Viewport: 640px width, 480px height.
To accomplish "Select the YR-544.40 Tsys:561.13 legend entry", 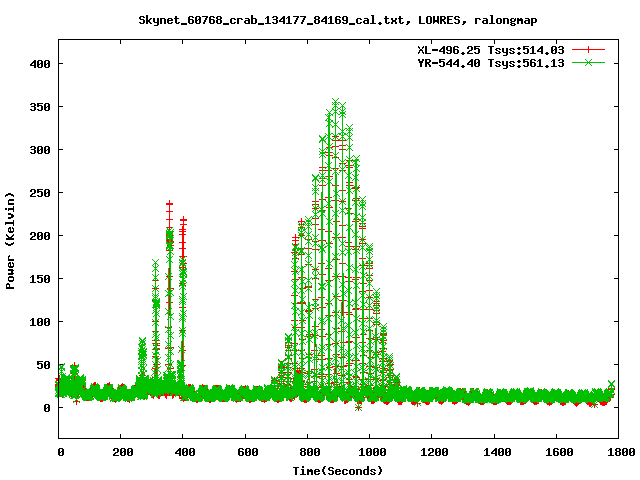I will coord(491,63).
